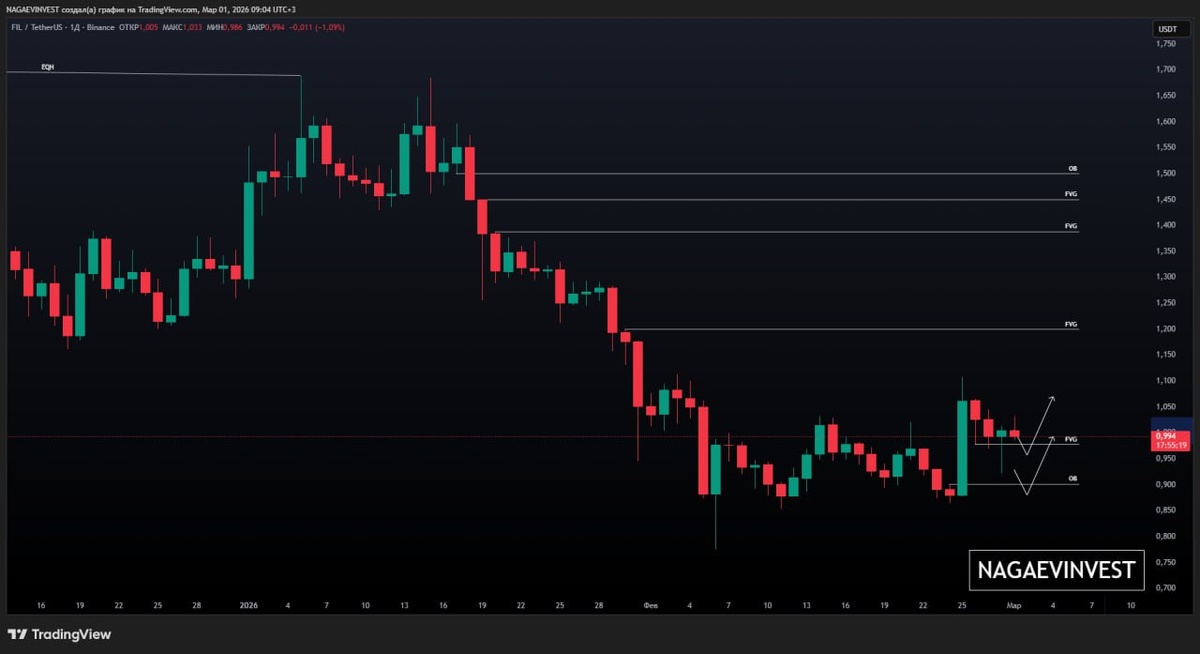Click the 1,400 price axis label
This screenshot has height=654, width=1200.
1166,225
